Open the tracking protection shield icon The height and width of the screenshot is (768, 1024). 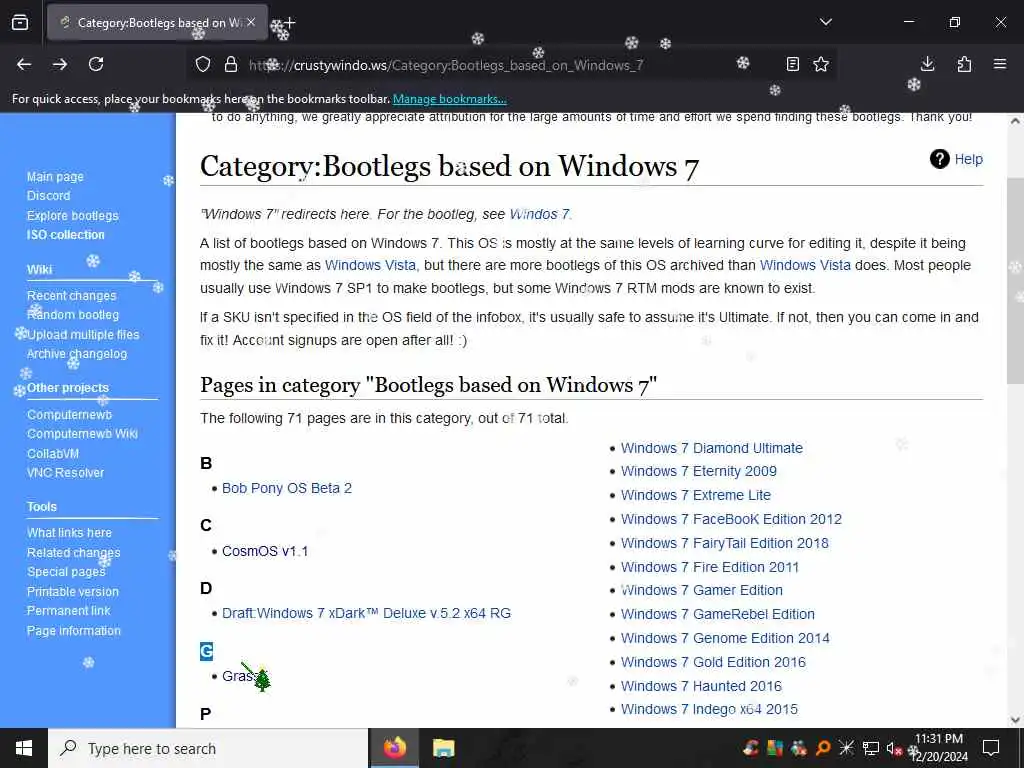pyautogui.click(x=203, y=64)
